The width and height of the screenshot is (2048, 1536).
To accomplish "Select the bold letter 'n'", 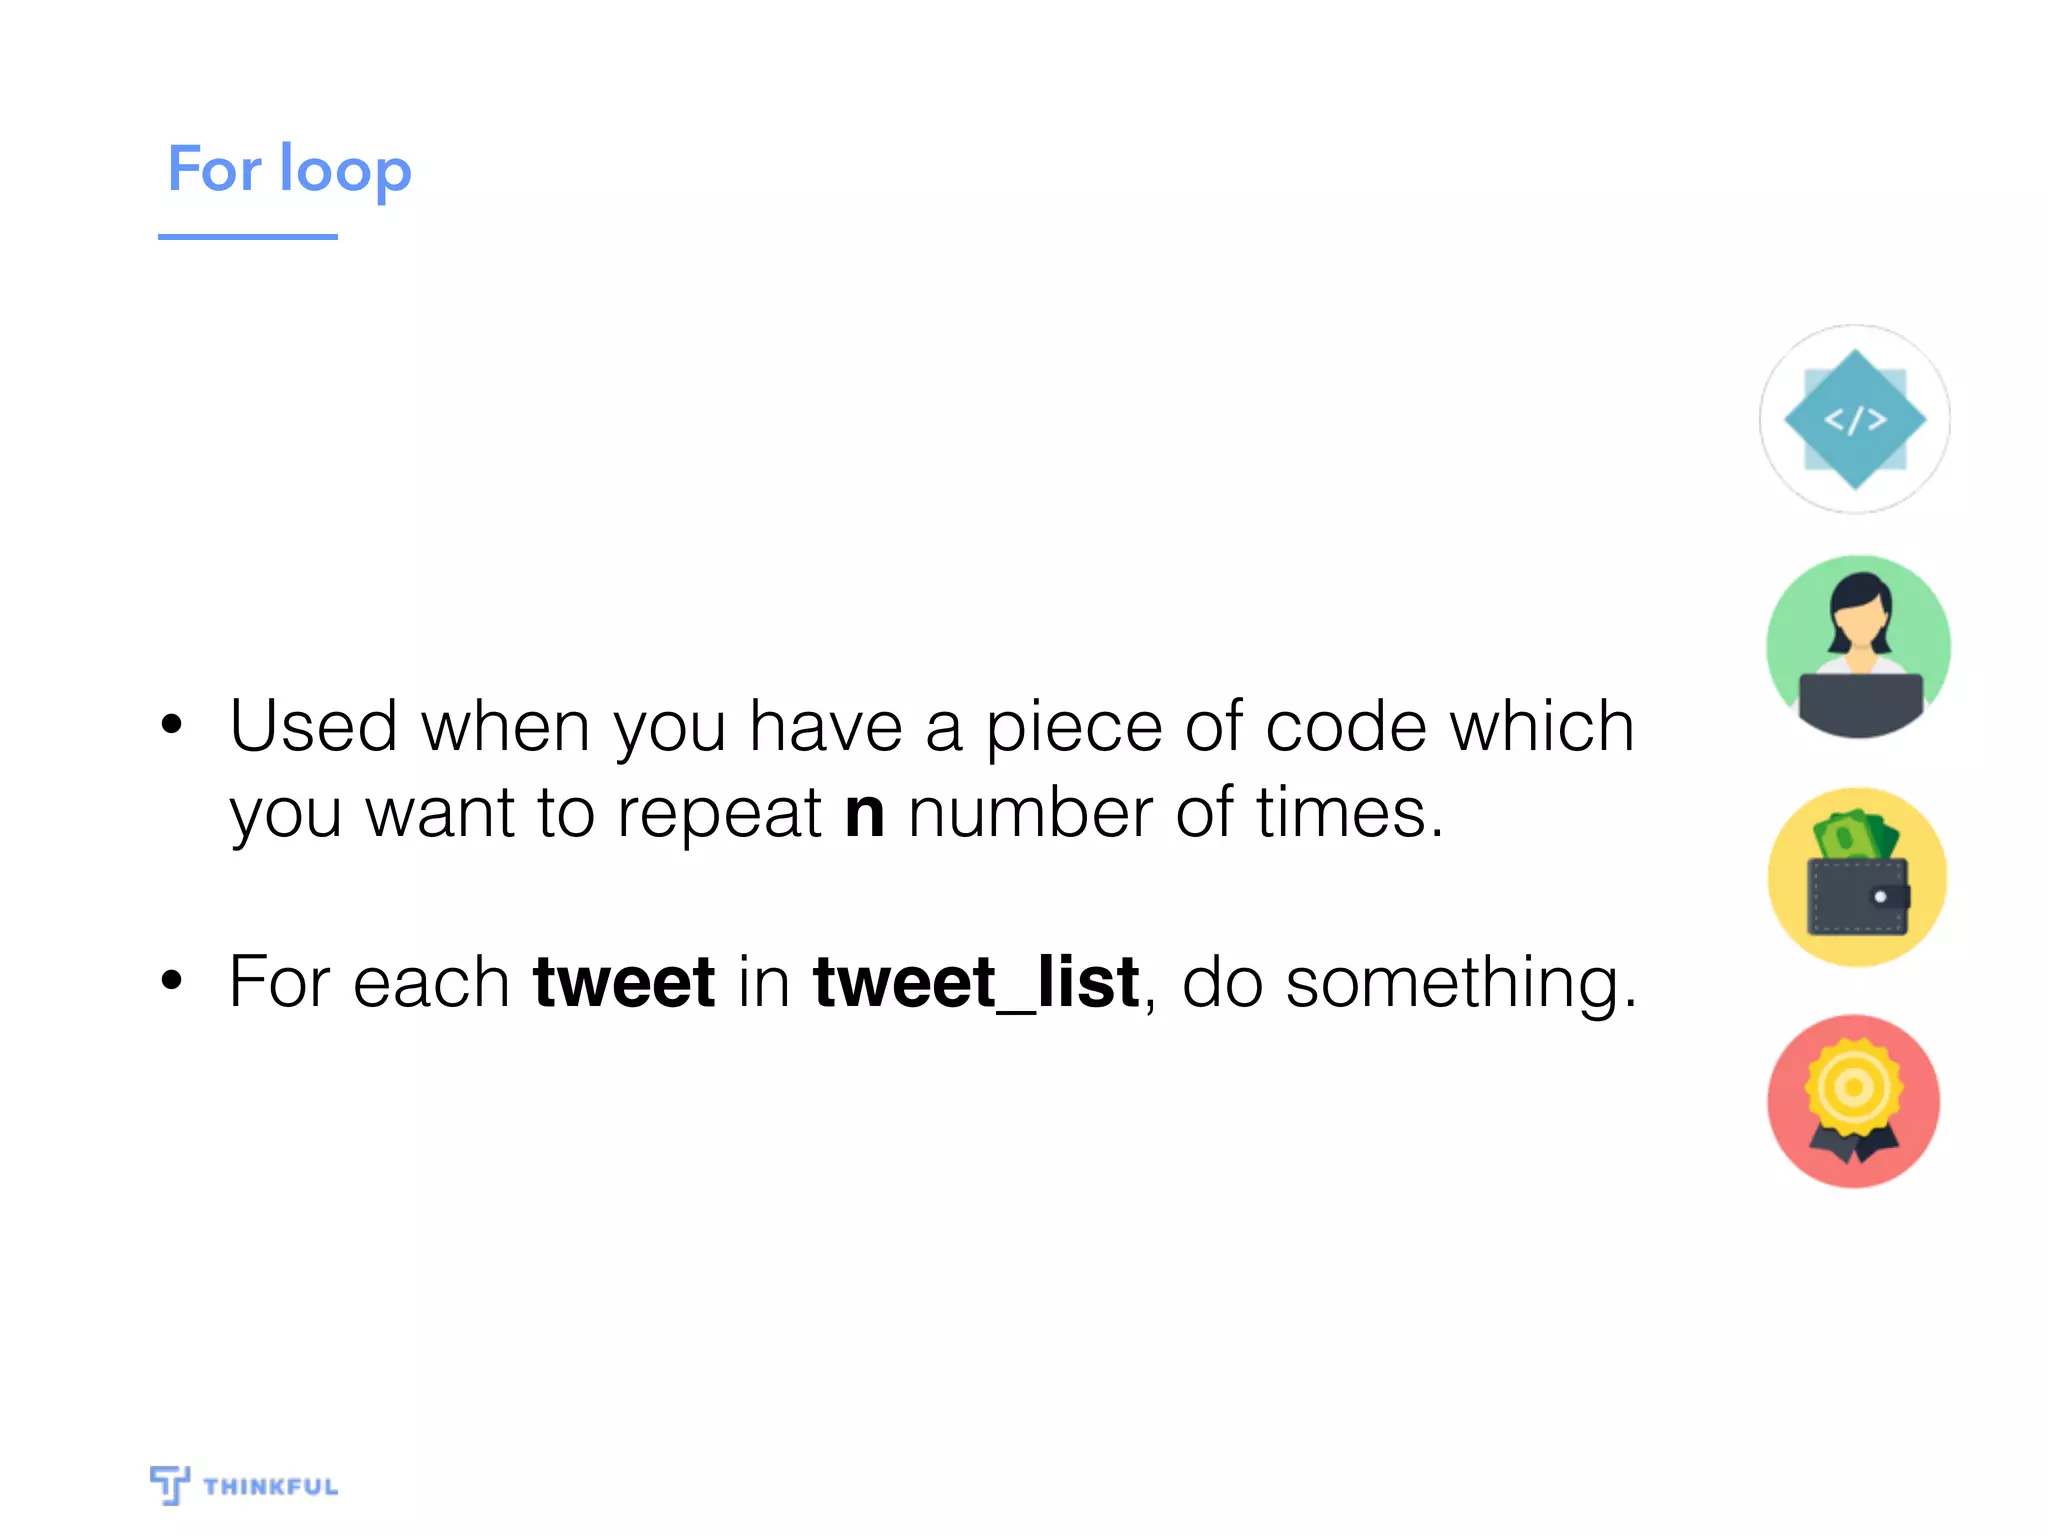I will (865, 815).
